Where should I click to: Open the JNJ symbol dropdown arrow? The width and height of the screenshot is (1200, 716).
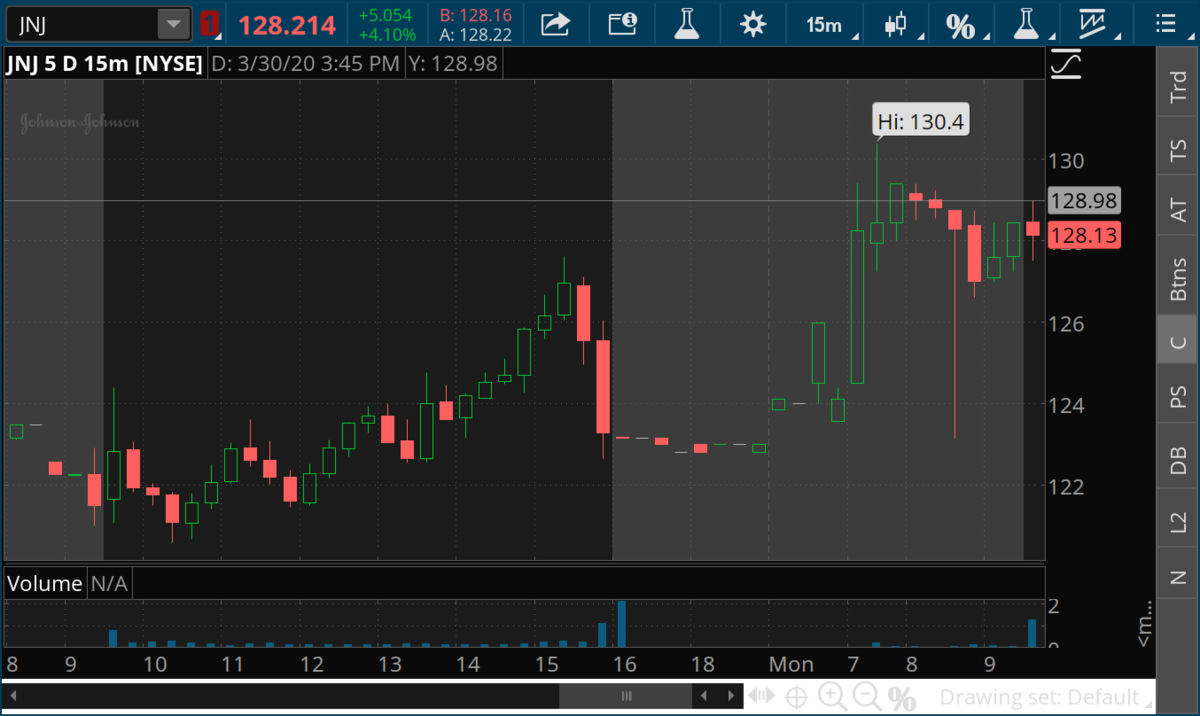tap(174, 23)
